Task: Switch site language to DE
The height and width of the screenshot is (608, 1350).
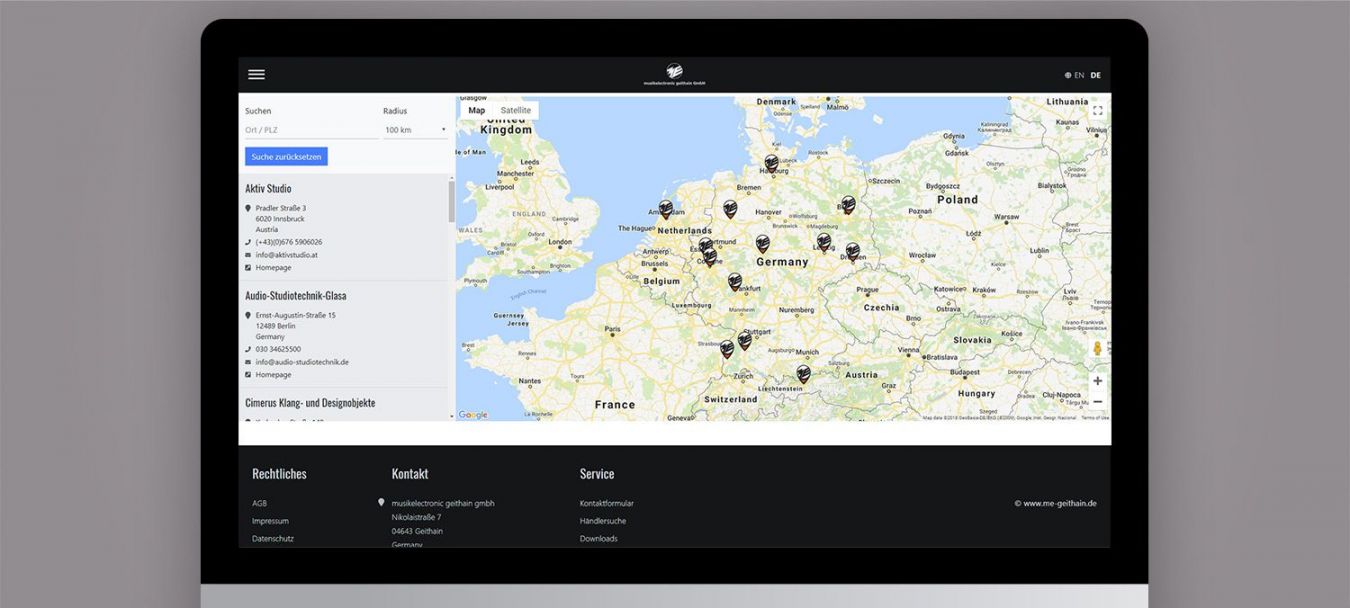Action: tap(1096, 75)
